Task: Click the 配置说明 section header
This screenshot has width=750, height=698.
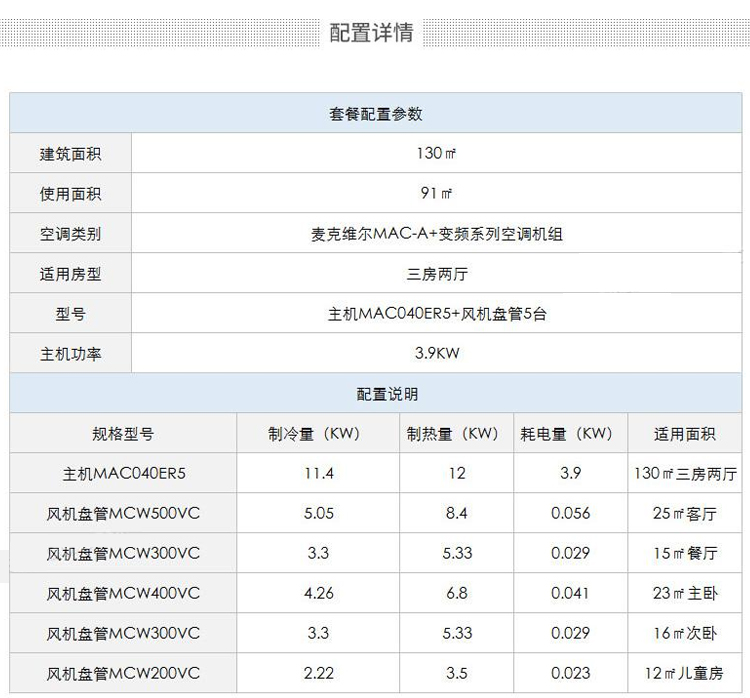Action: tap(376, 394)
